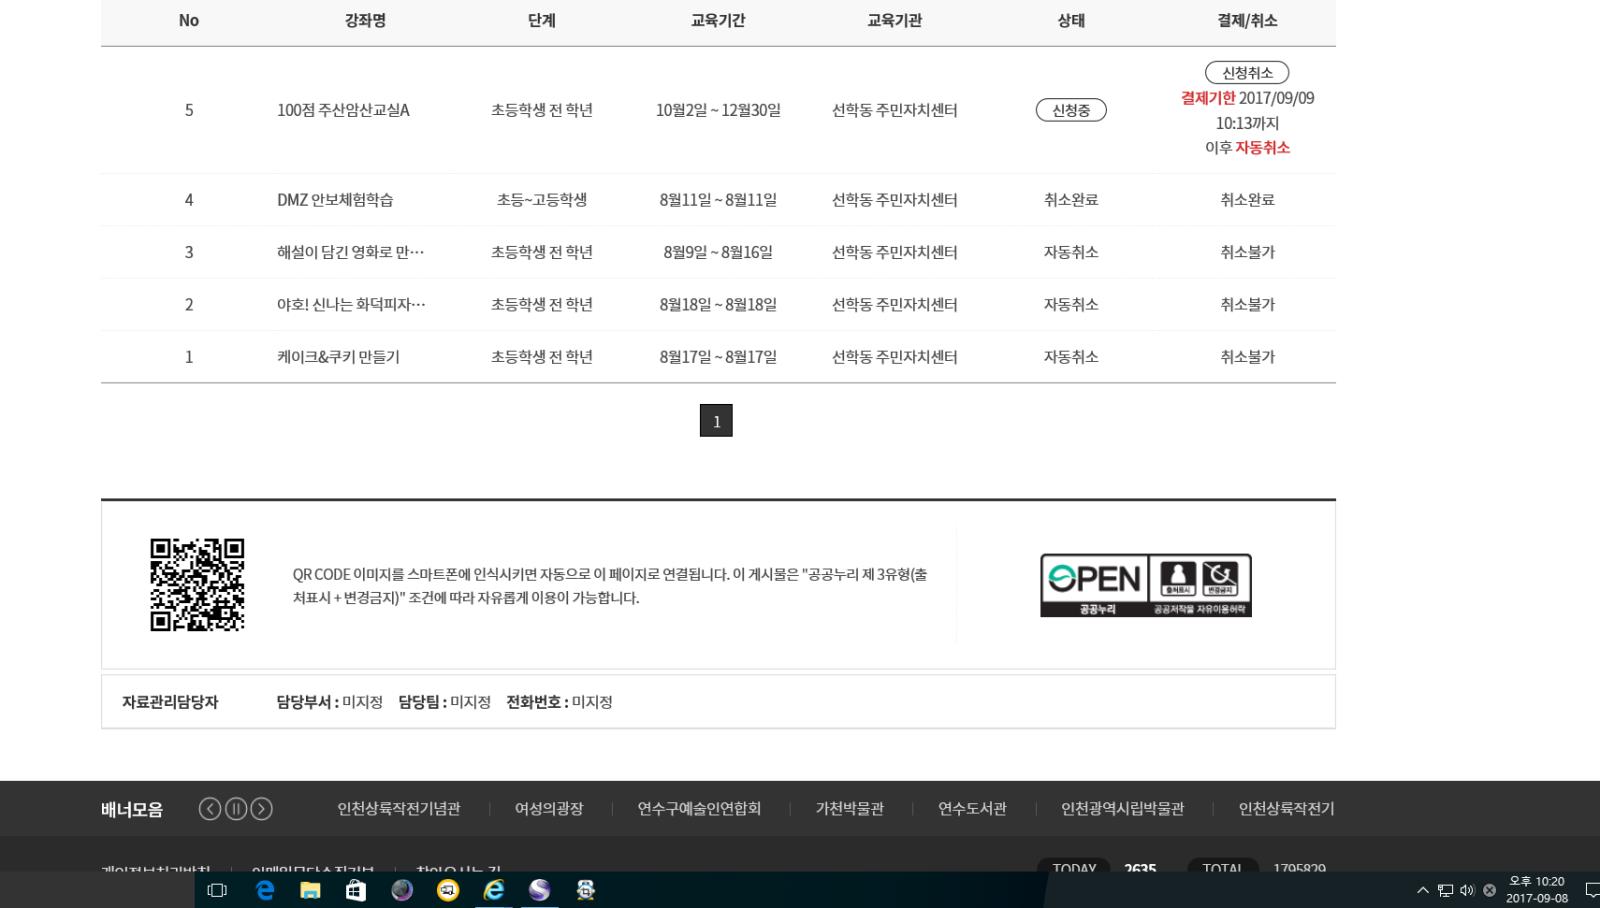Select course name 케이크&쿠키 만들기
The image size is (1600, 908).
click(x=338, y=357)
